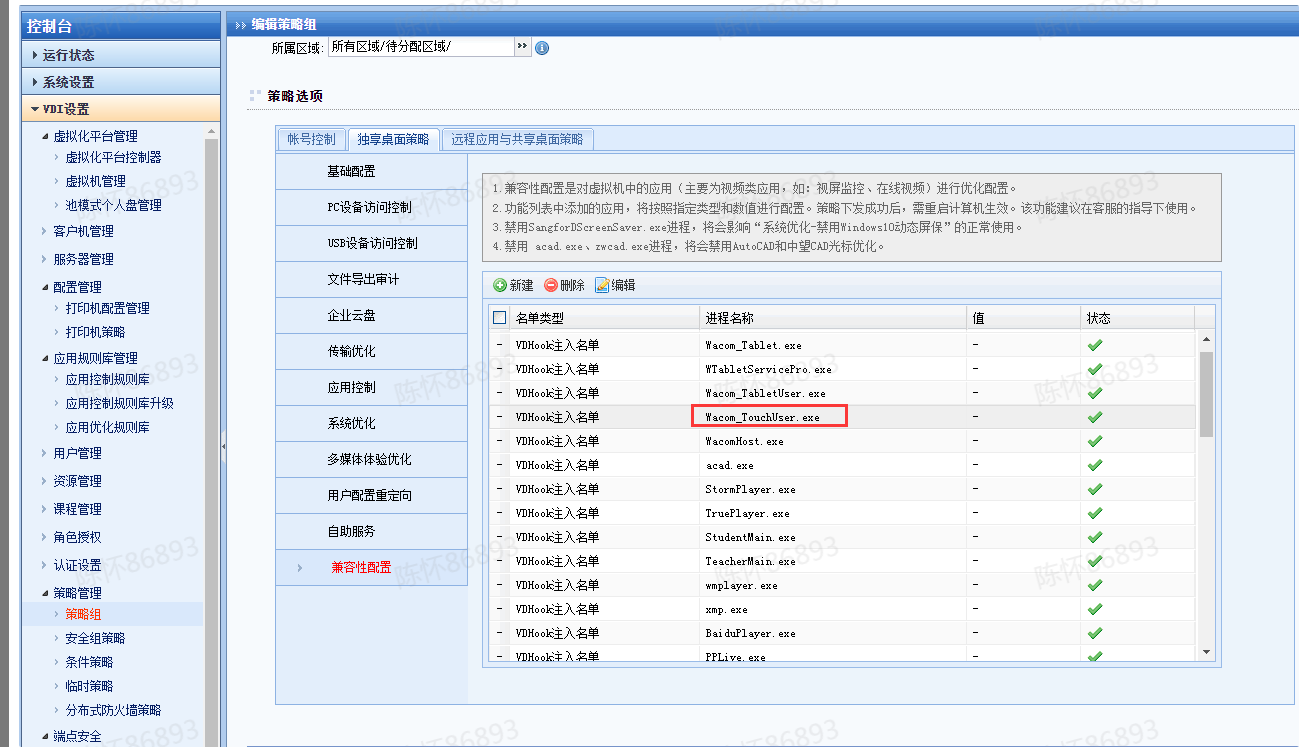Click the status checkmark for wmplayer.exe
The width and height of the screenshot is (1301, 747).
click(1095, 585)
